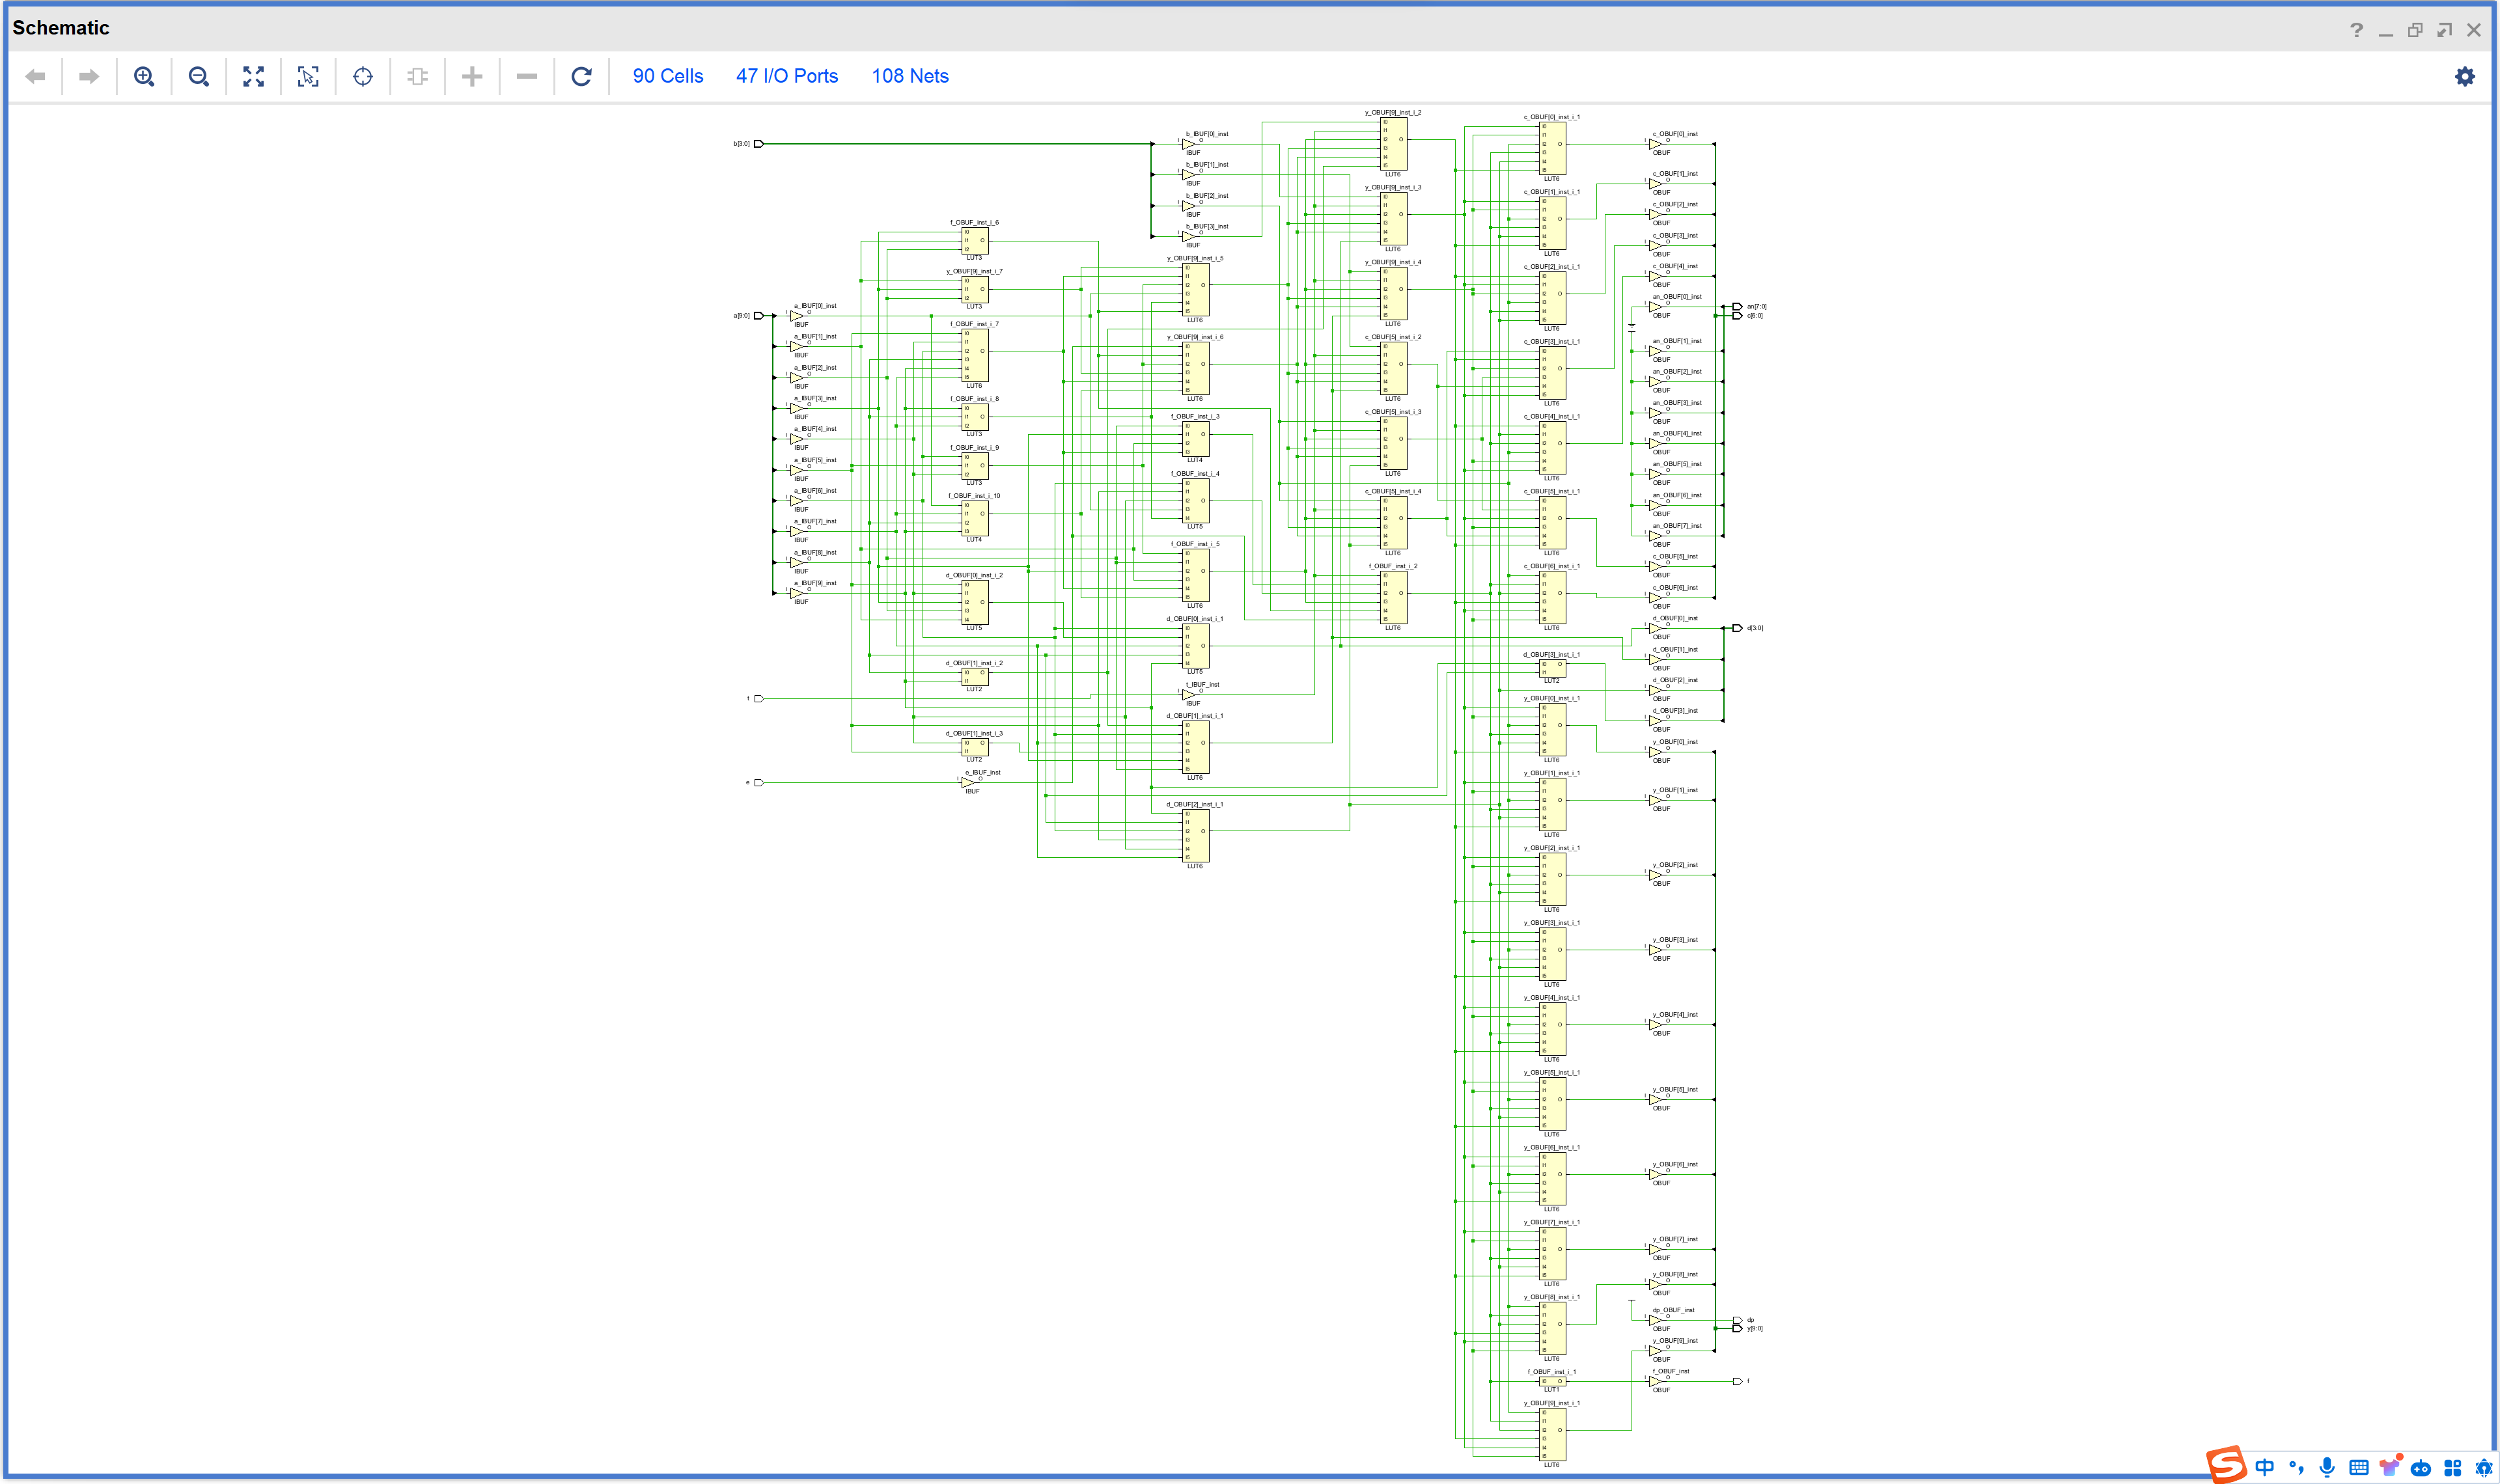The height and width of the screenshot is (1484, 2500).
Task: Select the b[3:0] input port
Action: (759, 144)
